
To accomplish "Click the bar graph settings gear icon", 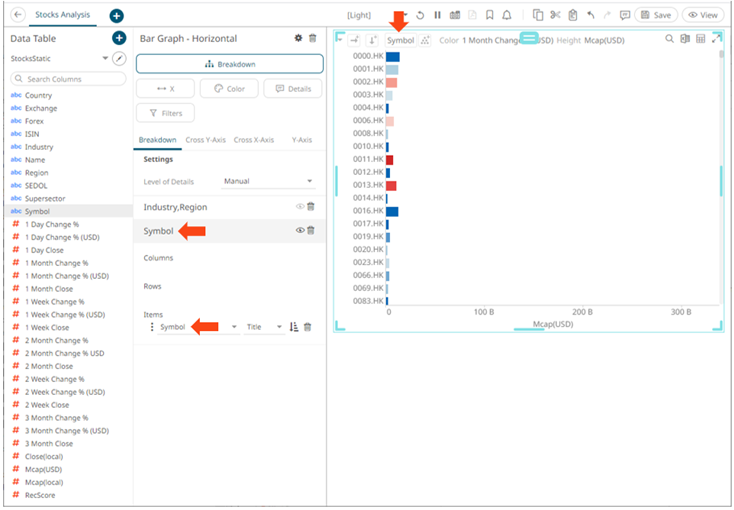I will click(298, 38).
